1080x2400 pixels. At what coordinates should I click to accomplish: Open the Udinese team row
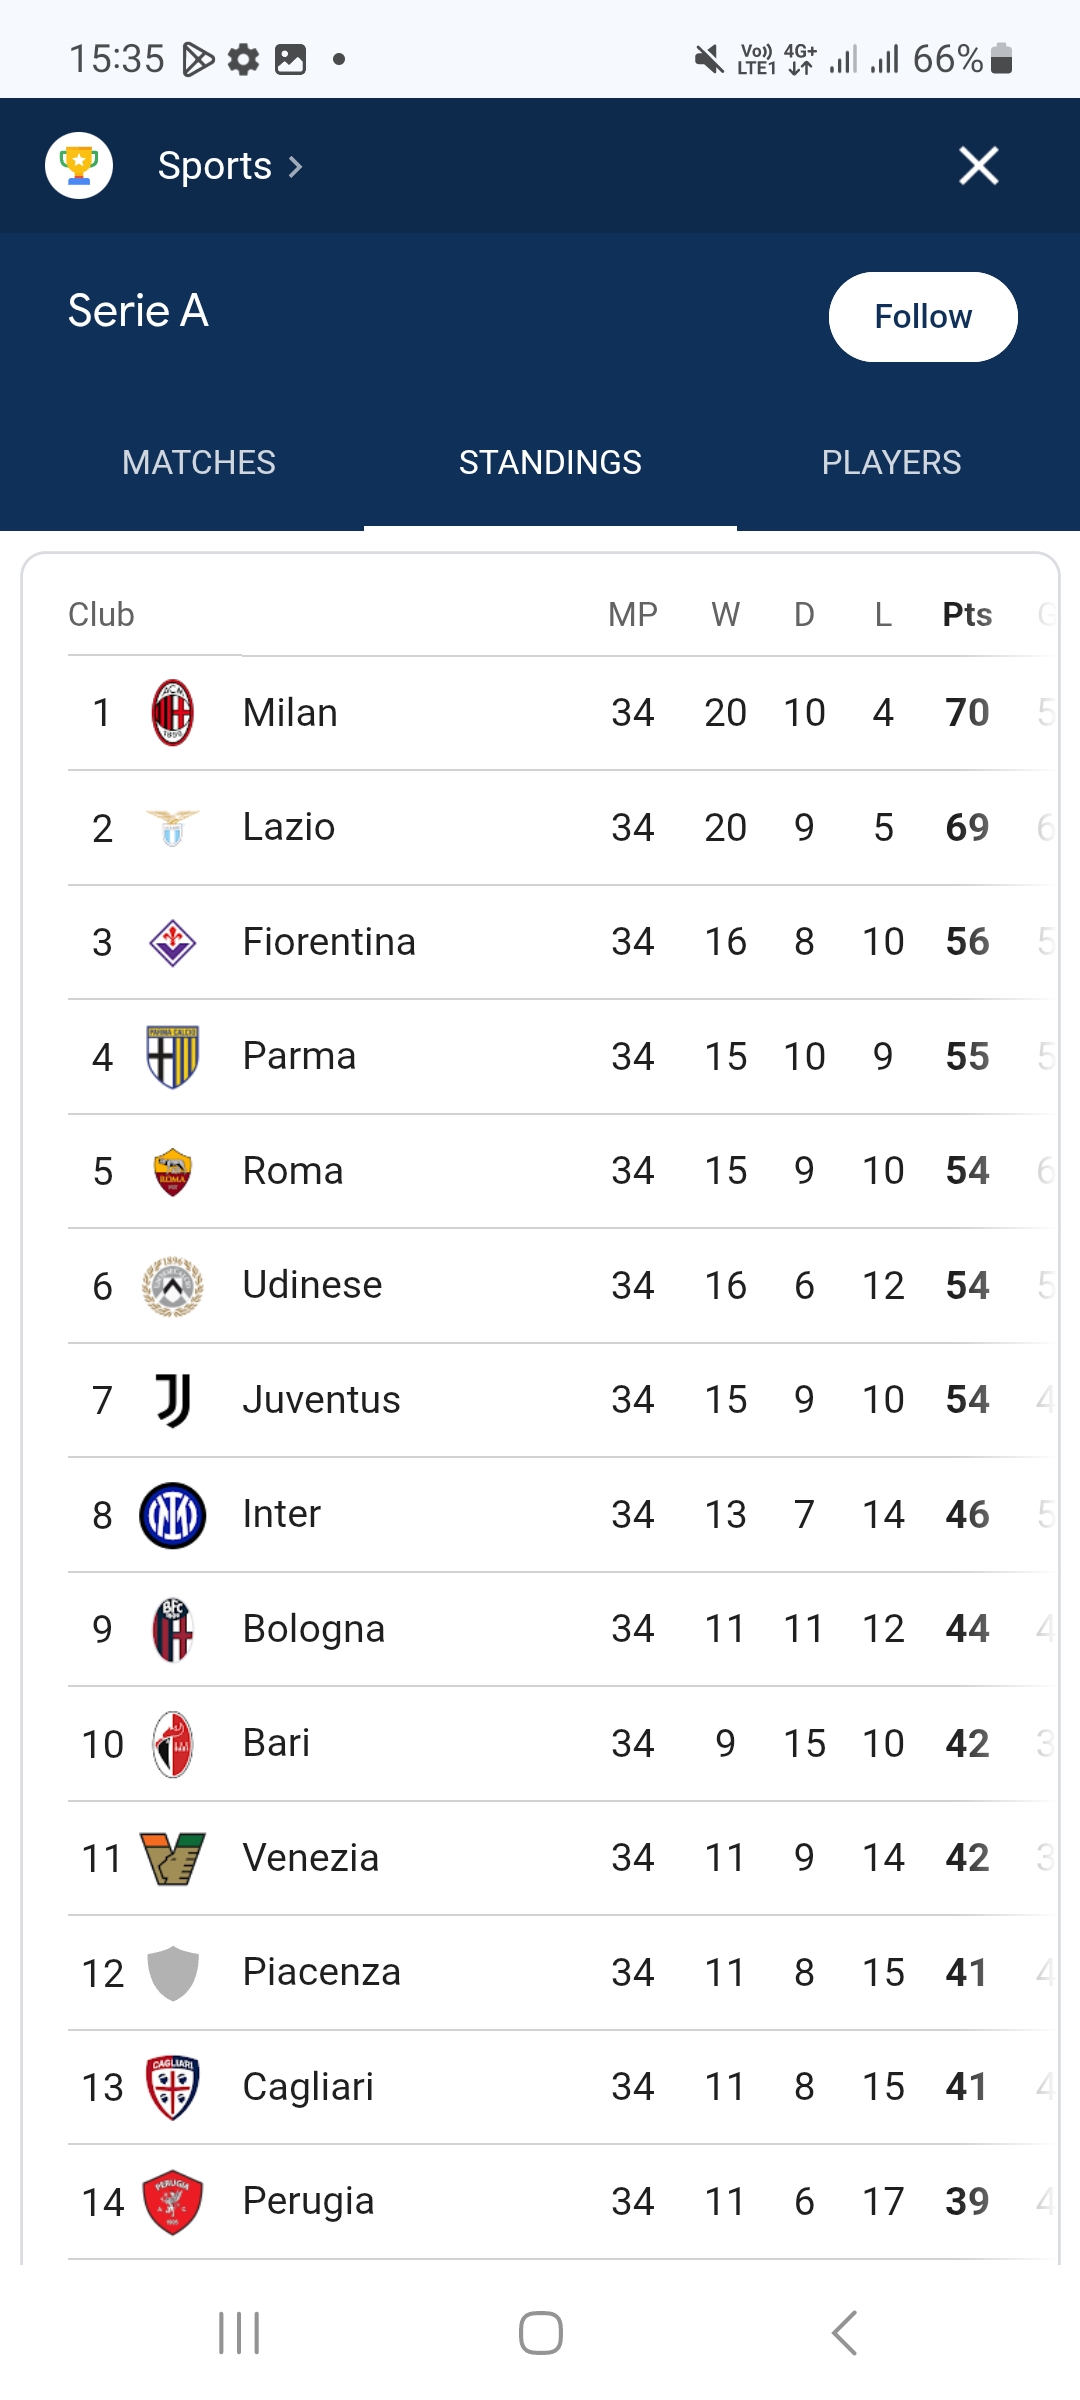(540, 1286)
